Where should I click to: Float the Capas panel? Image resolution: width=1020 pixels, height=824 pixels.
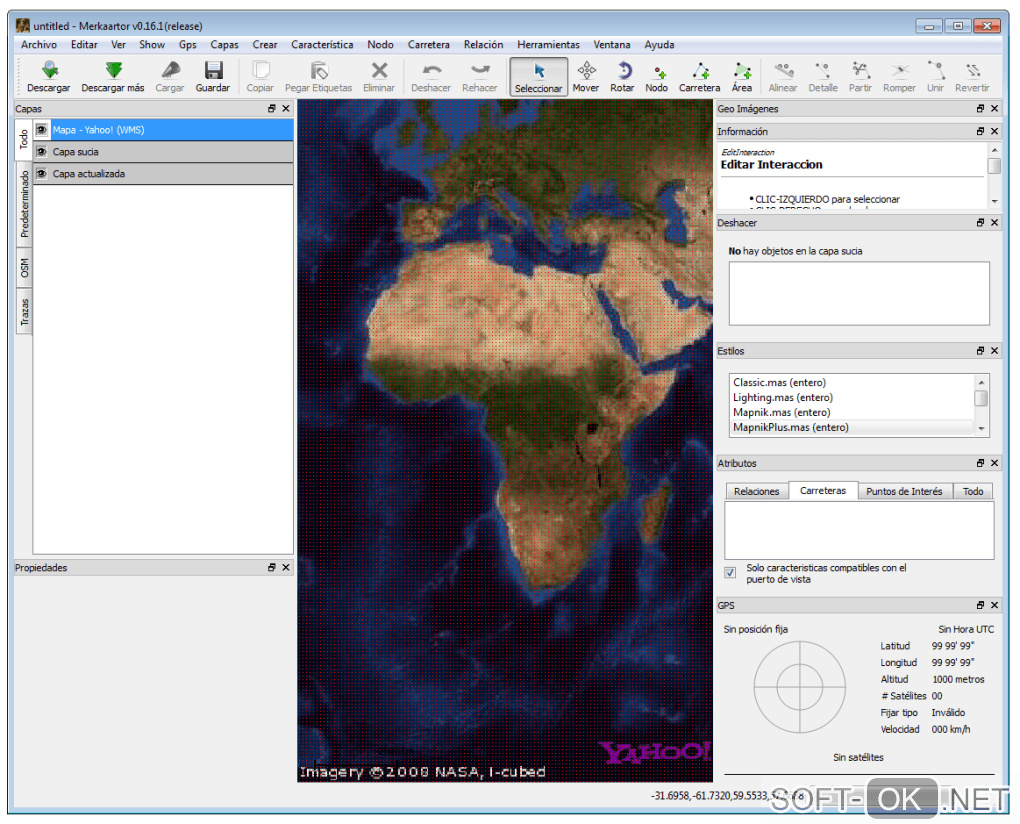coord(271,108)
